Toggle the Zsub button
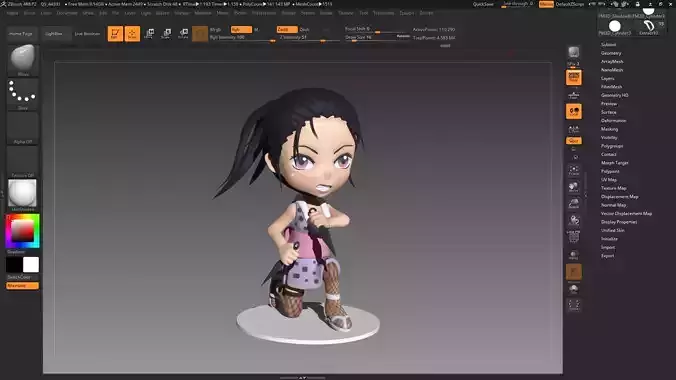This screenshot has height=380, width=676. [304, 29]
